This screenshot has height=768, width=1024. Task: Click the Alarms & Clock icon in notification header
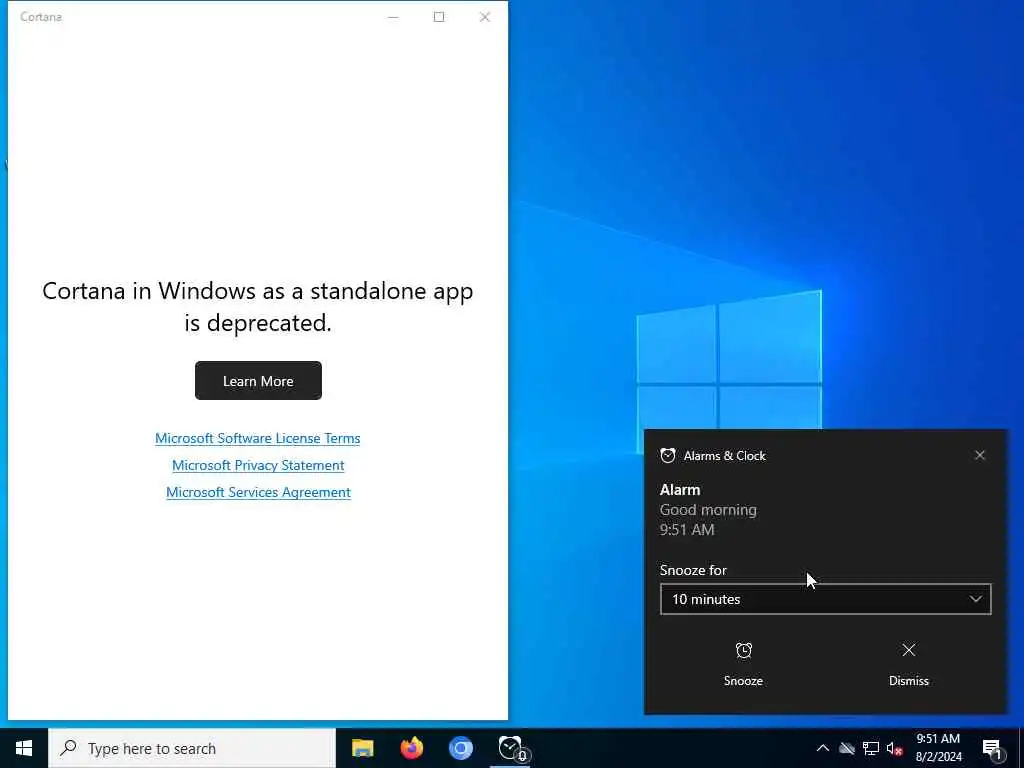(x=667, y=455)
